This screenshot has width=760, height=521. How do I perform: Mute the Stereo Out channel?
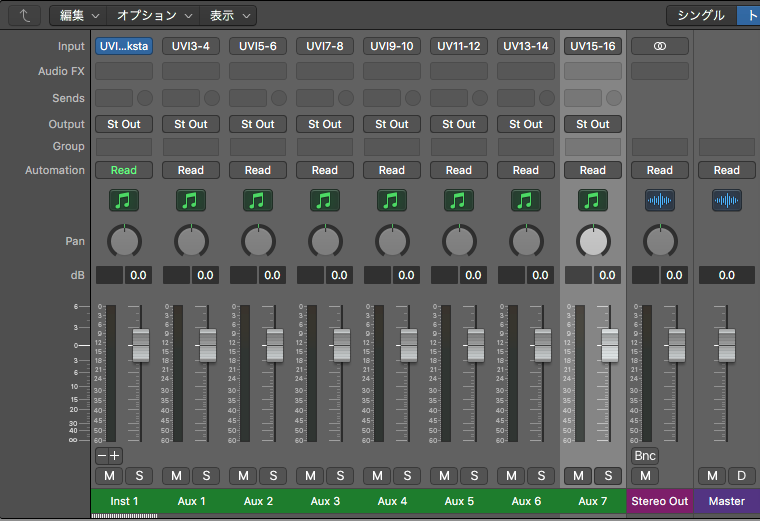point(645,476)
